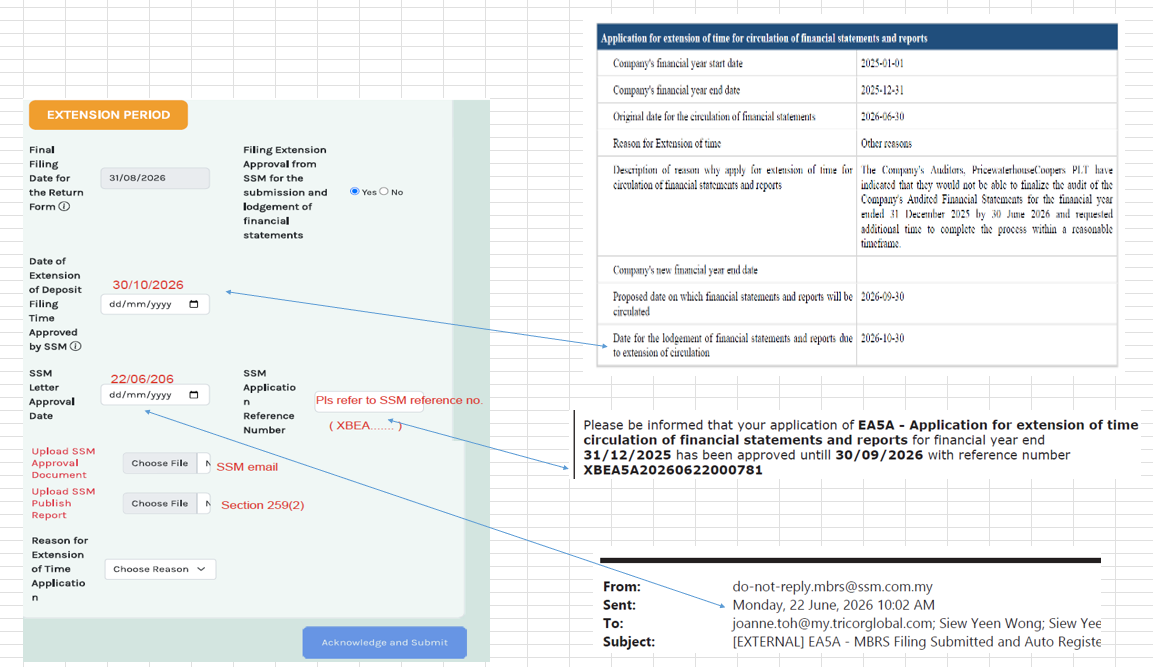Focus Date of Extension dd/mm/yyyy field
1153x667 pixels.
pos(155,304)
